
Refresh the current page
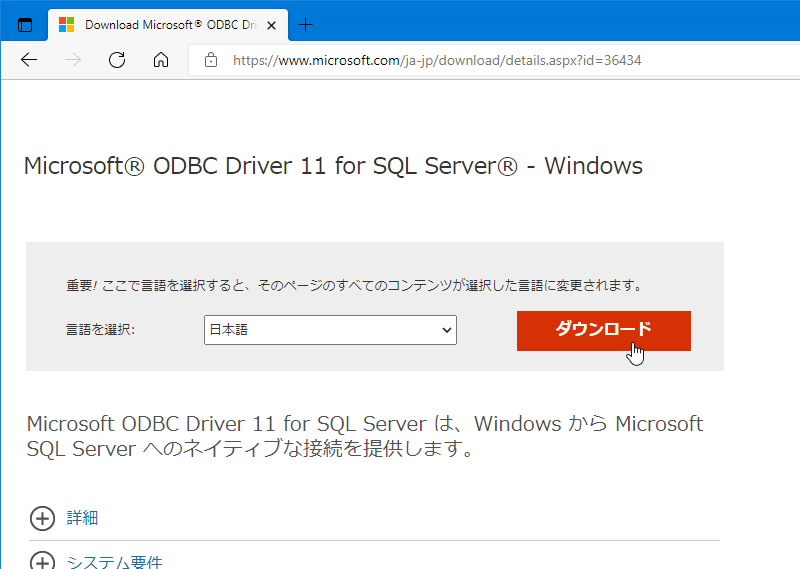tap(117, 60)
